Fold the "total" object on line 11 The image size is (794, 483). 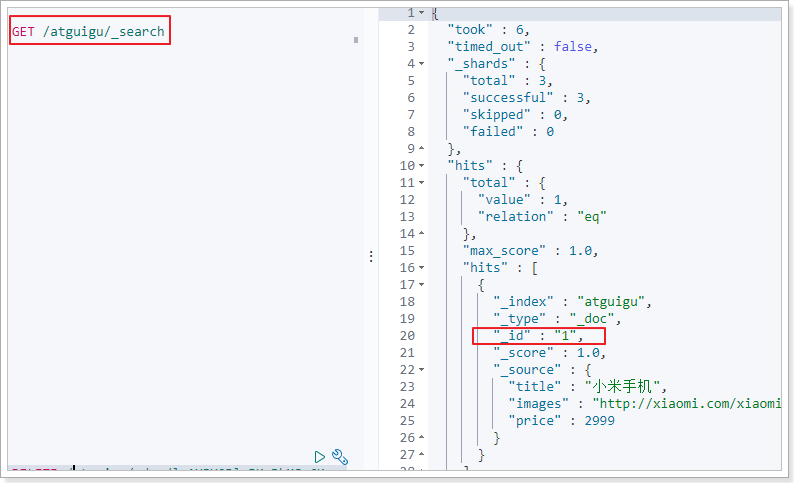421,183
